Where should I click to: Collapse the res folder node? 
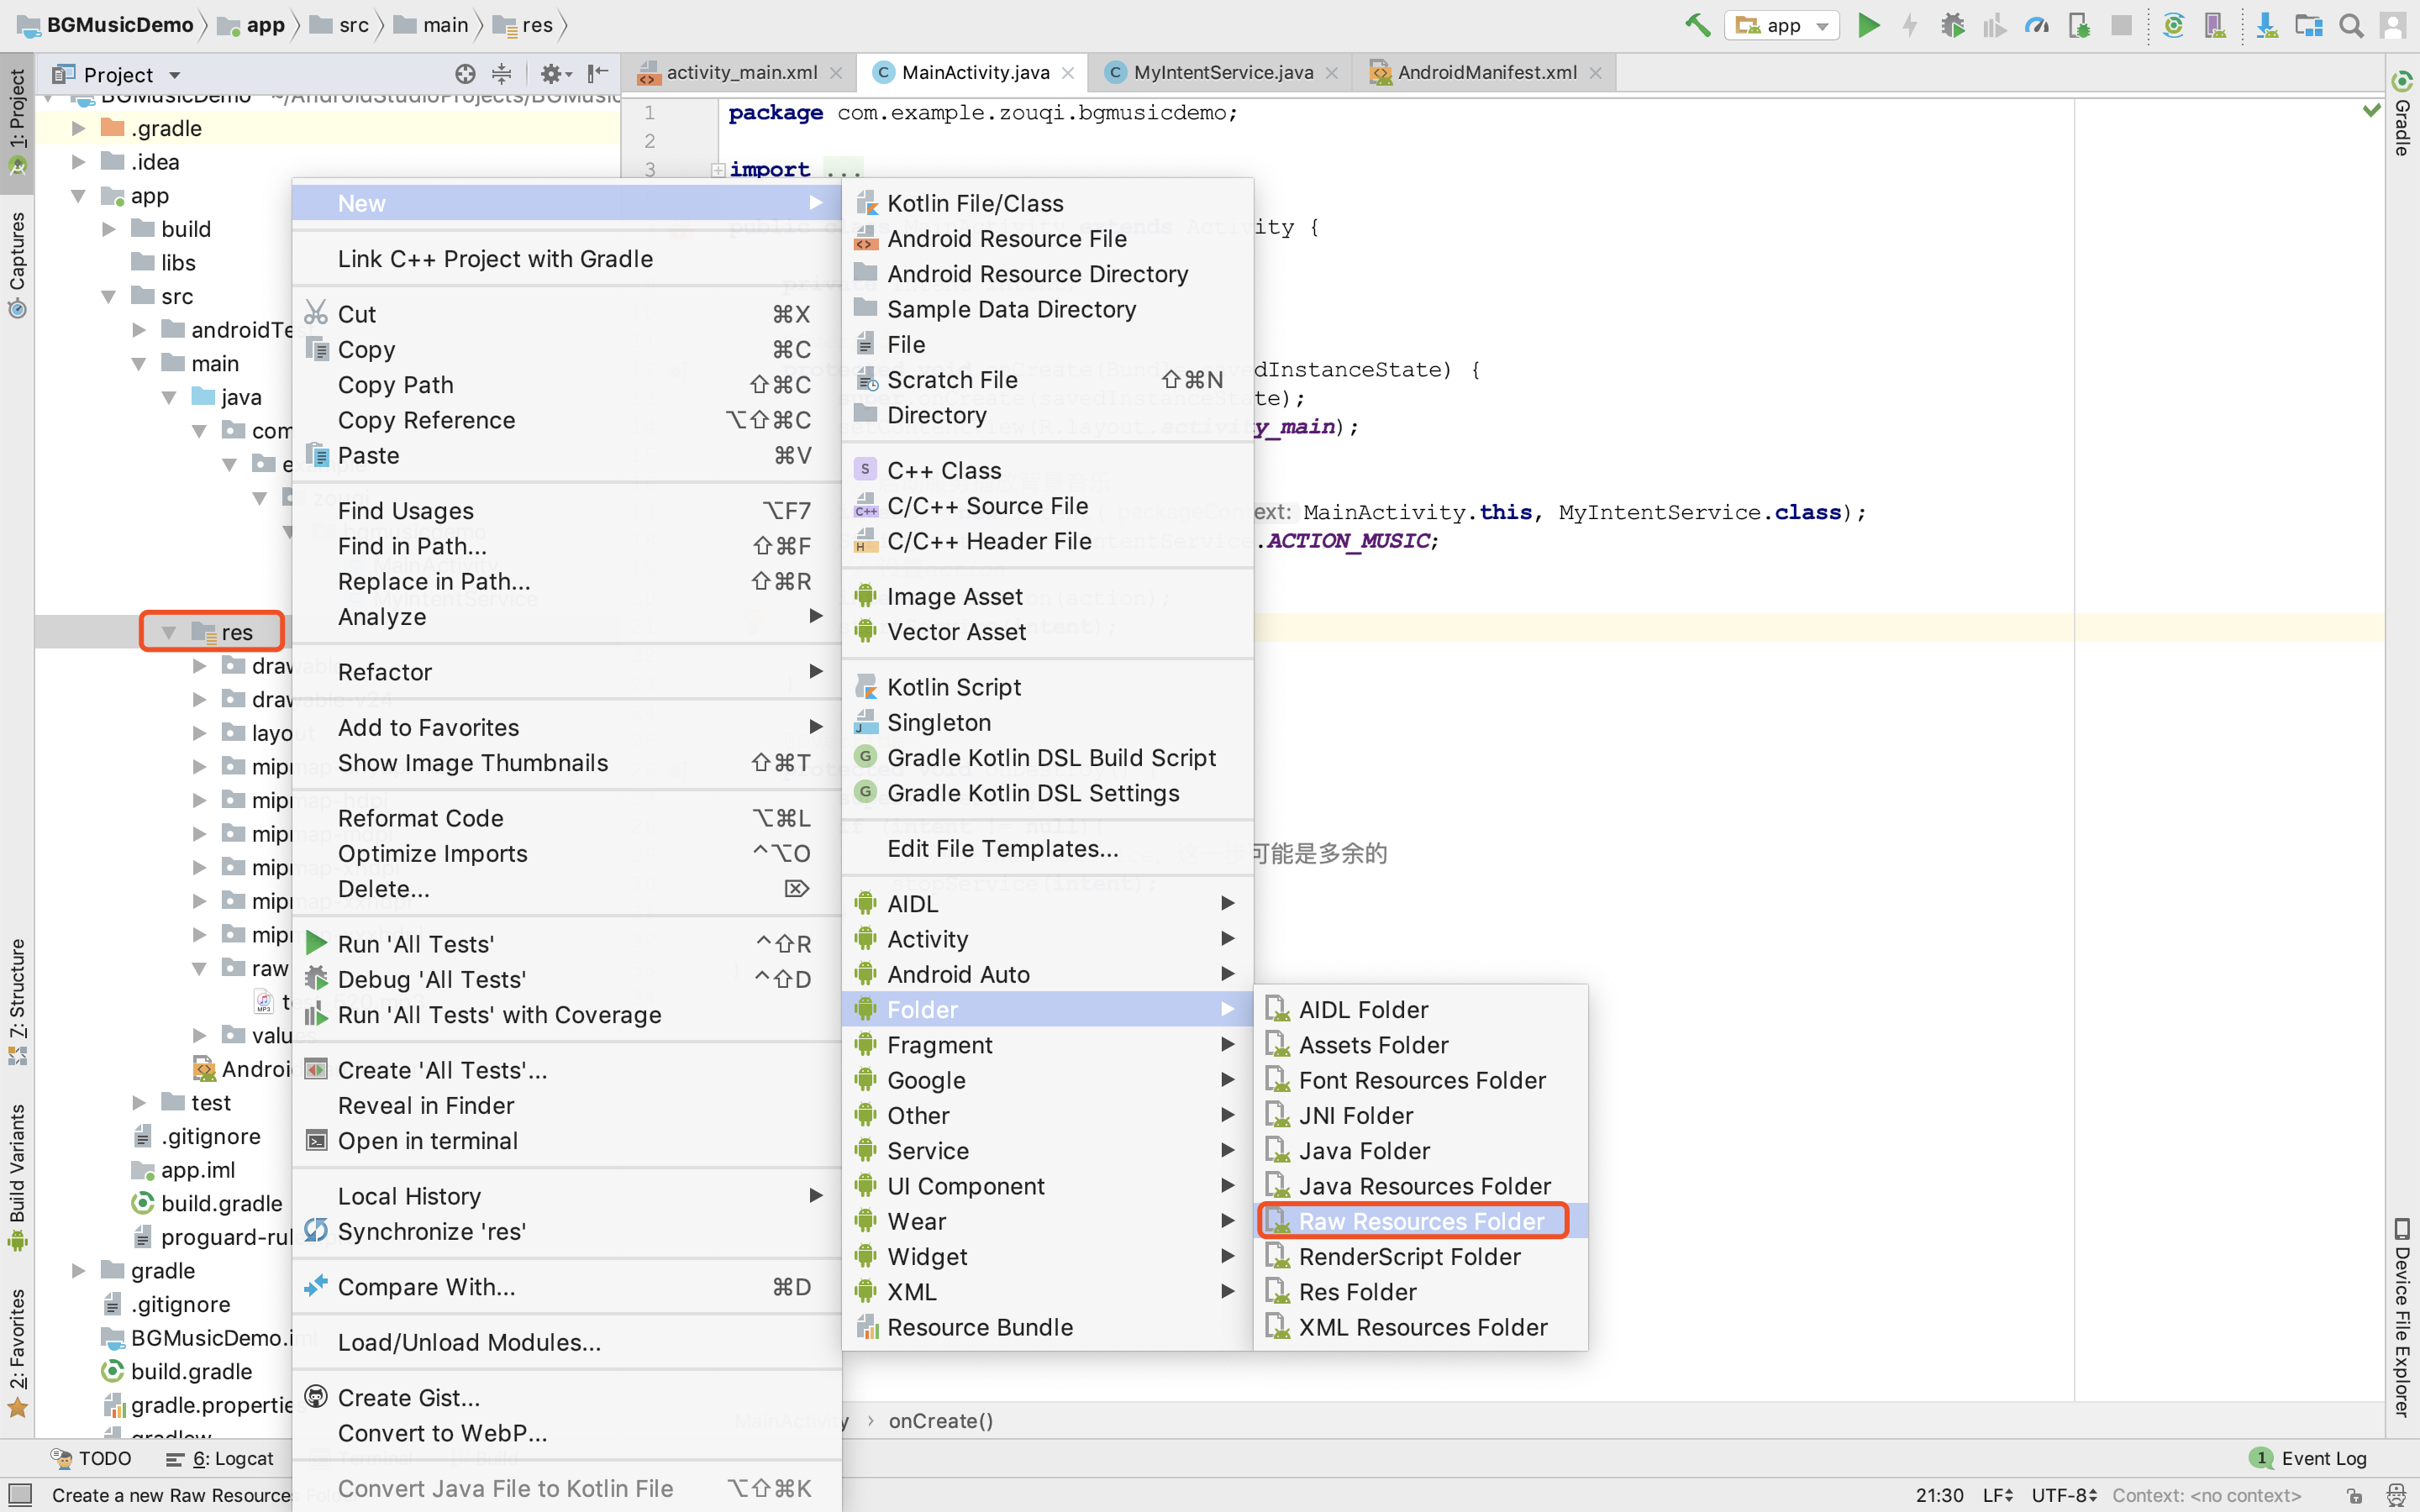click(x=169, y=632)
